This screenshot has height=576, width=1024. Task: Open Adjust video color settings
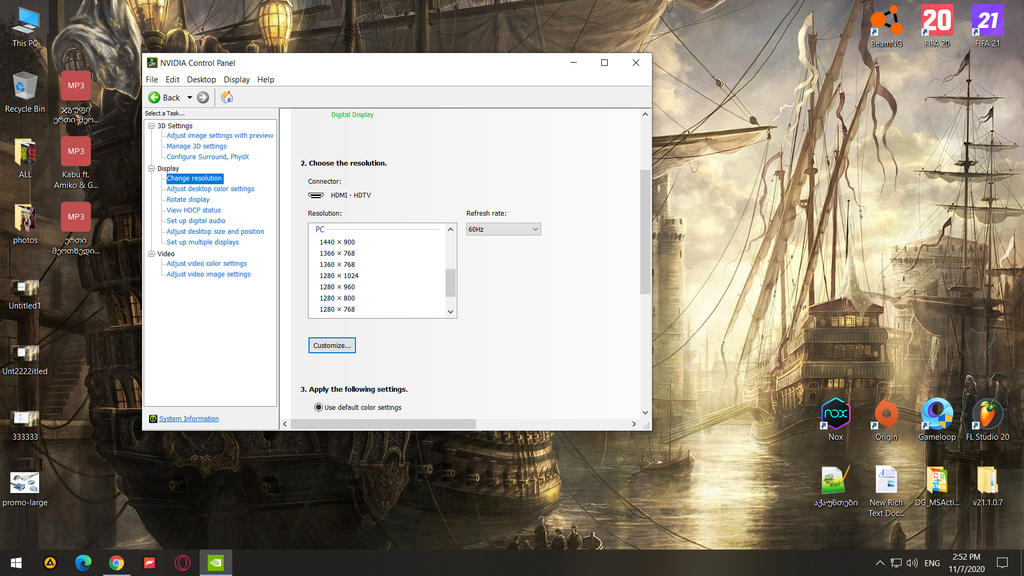(206, 264)
